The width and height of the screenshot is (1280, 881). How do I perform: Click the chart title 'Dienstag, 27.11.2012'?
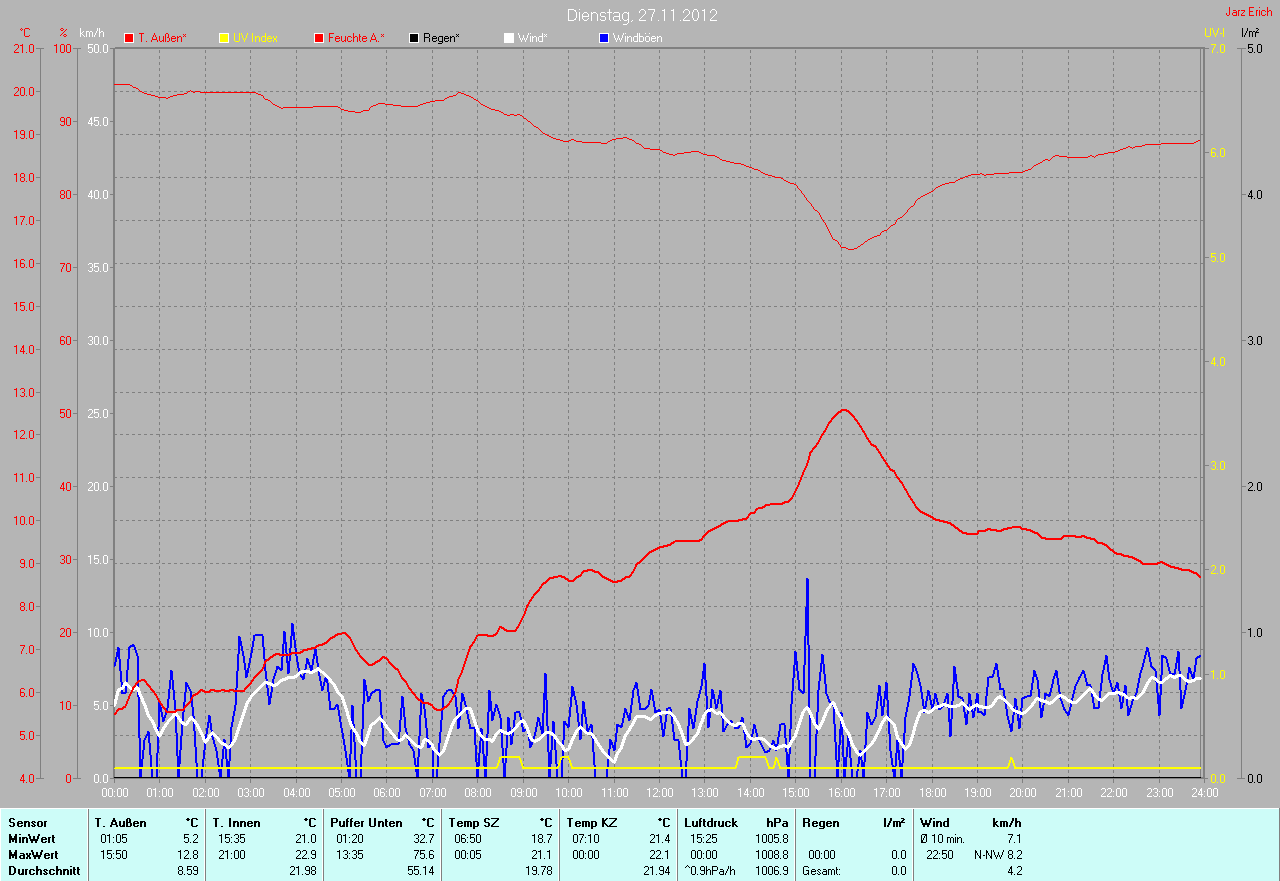[x=642, y=15]
